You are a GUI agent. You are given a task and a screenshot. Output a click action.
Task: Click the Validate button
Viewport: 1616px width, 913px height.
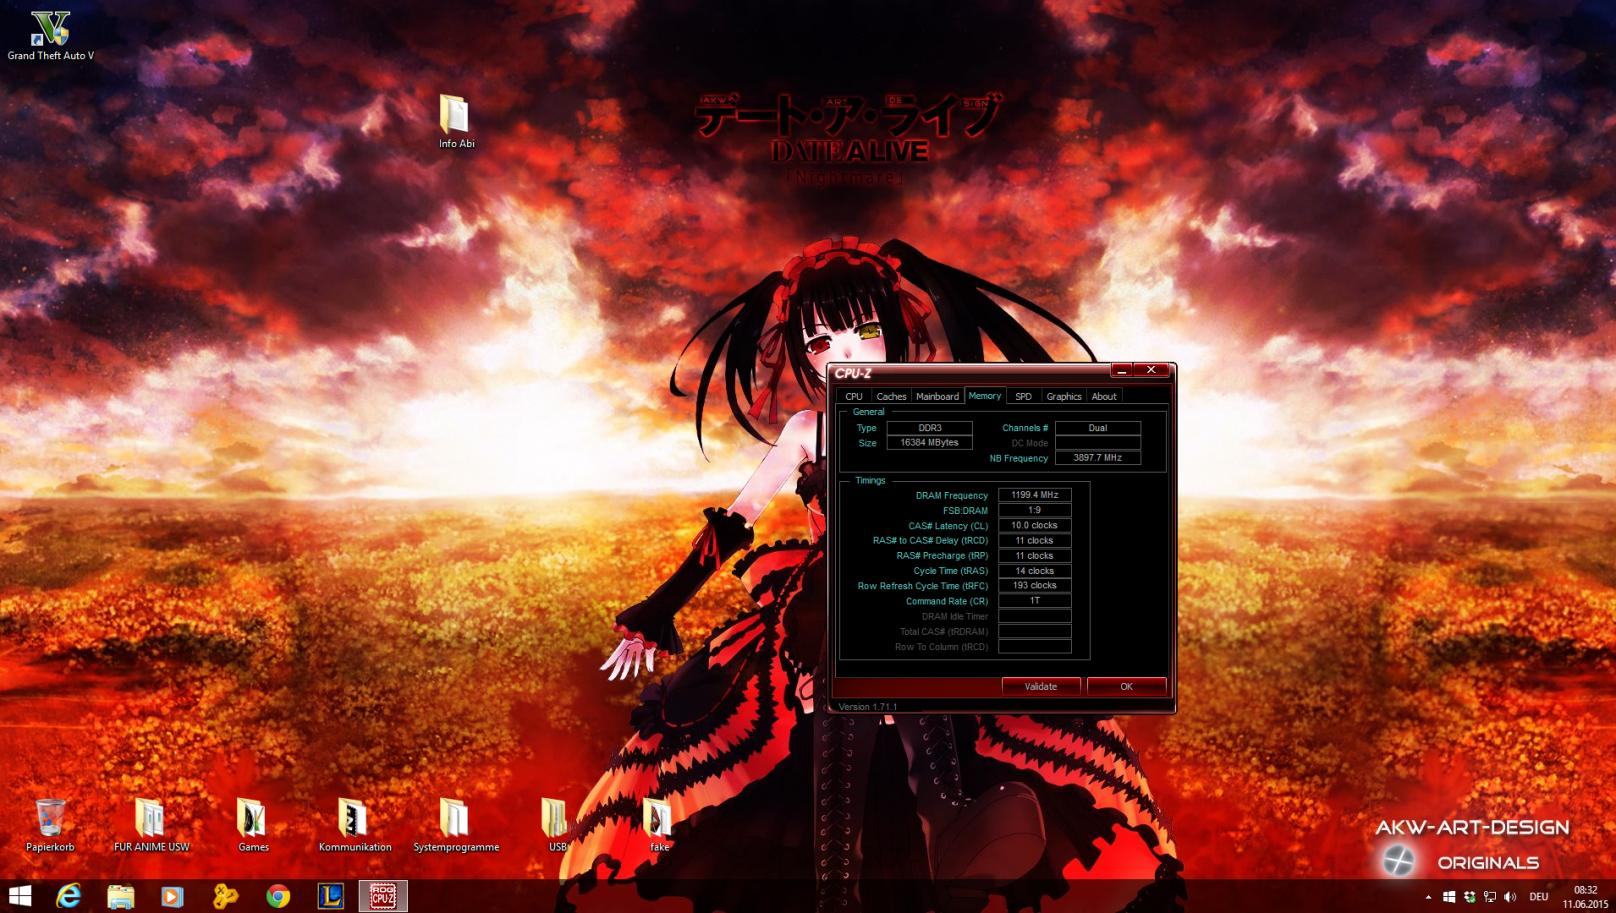[1041, 686]
